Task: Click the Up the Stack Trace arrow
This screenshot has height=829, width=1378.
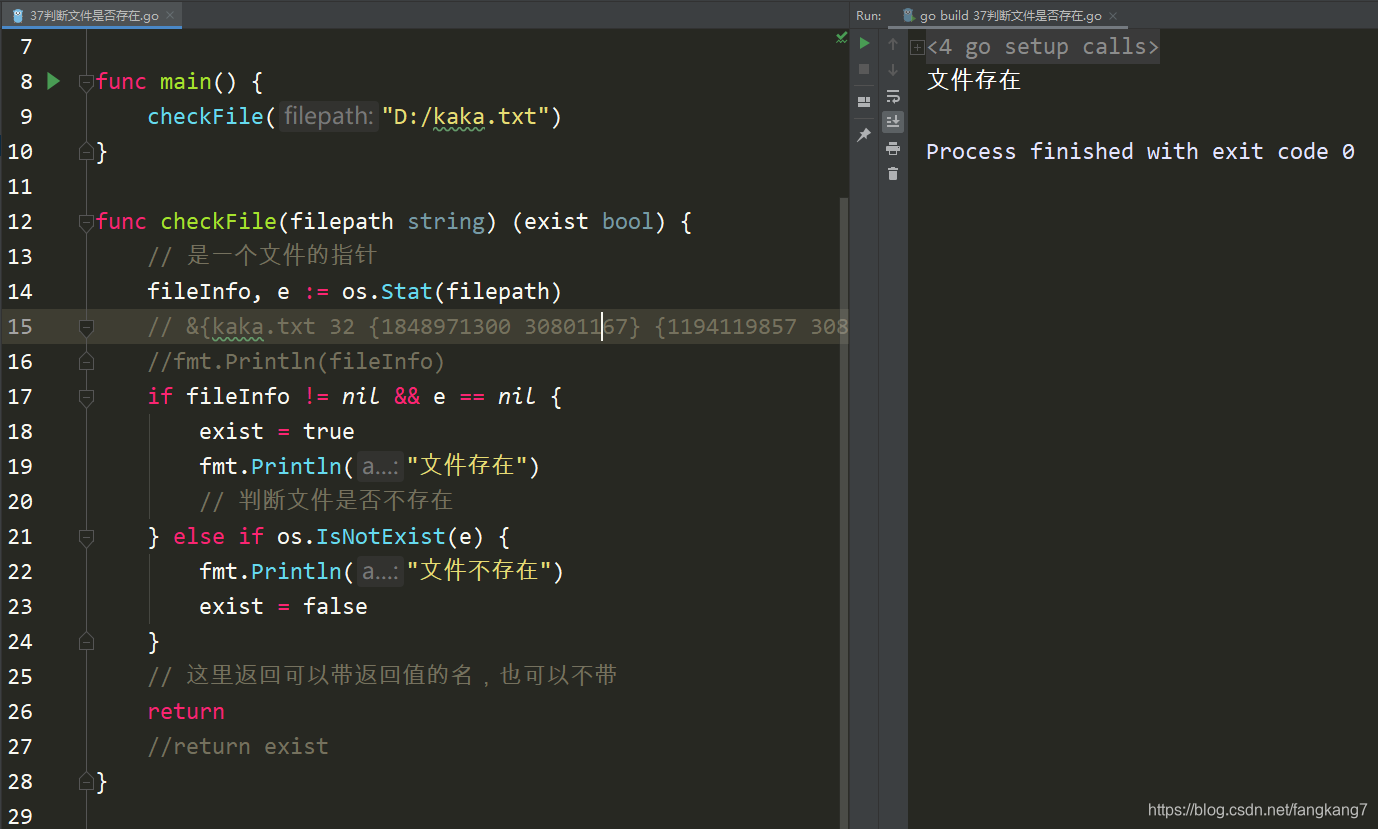Action: coord(893,44)
